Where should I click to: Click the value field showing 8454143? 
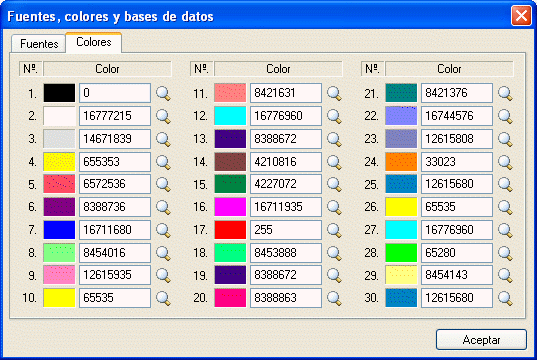click(457, 275)
